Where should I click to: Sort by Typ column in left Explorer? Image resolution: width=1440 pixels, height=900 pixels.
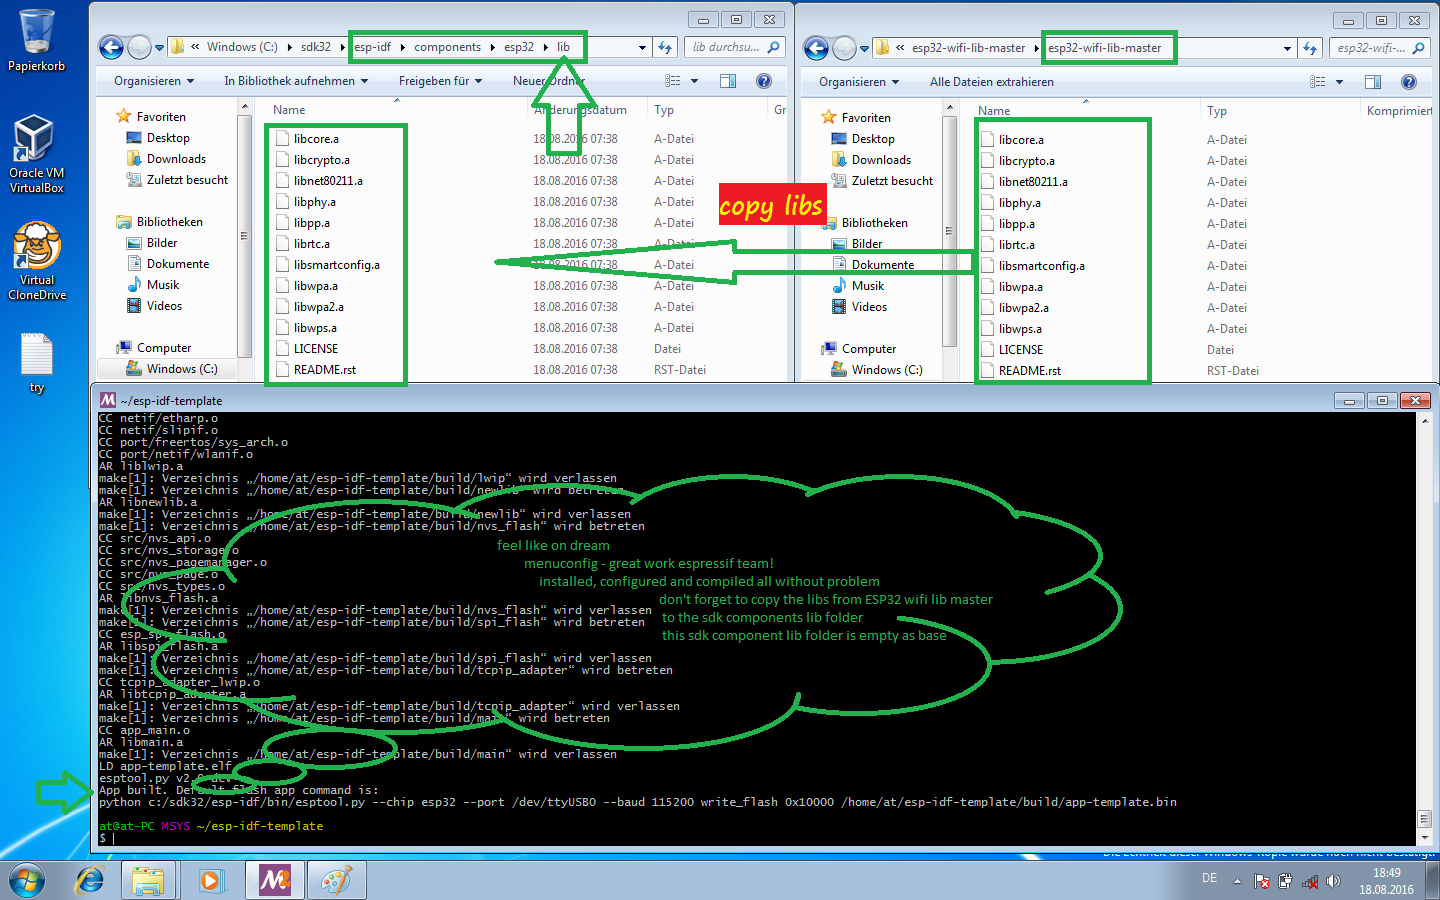[x=664, y=110]
